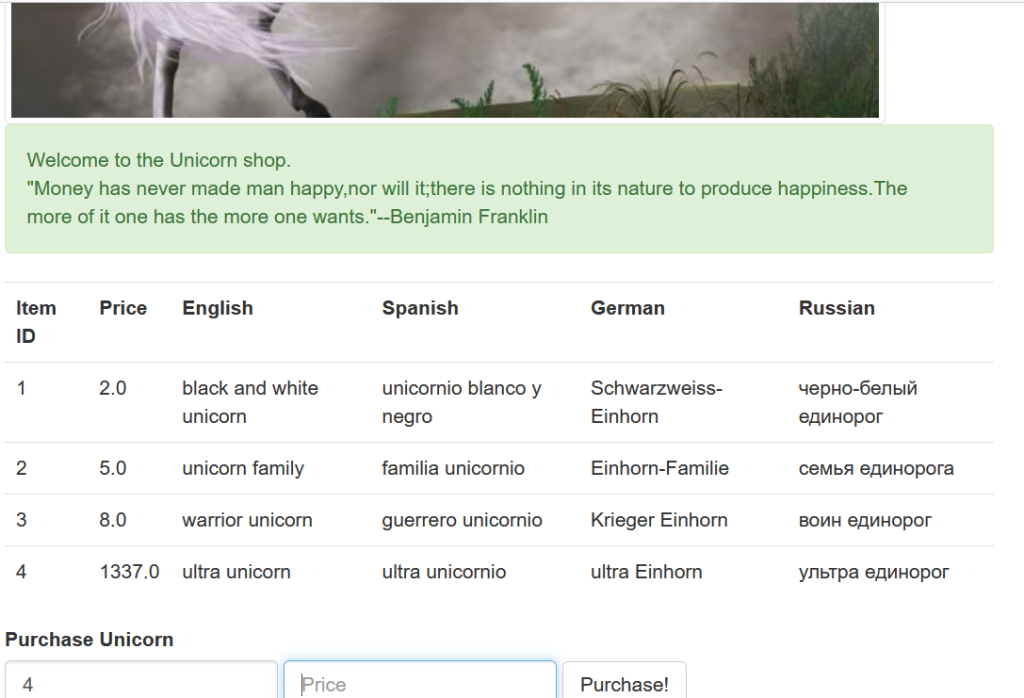Viewport: 1024px width, 698px height.
Task: Click Item ID cell '2'
Action: [21, 468]
